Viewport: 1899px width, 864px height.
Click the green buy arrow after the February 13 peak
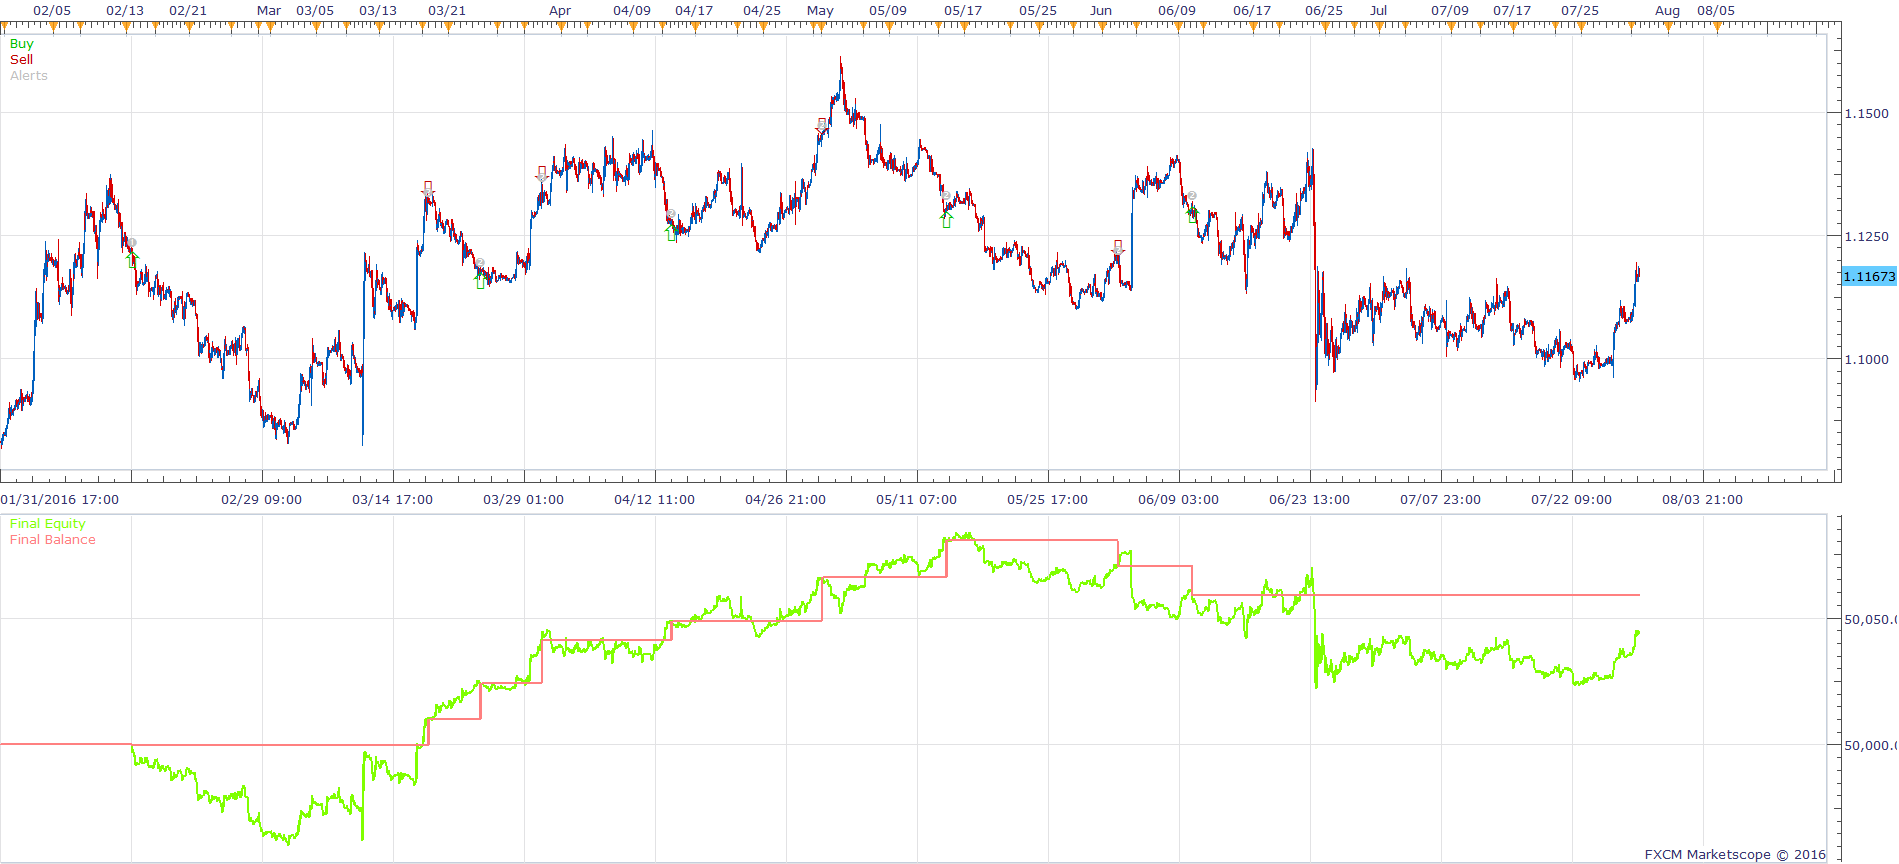coord(131,258)
